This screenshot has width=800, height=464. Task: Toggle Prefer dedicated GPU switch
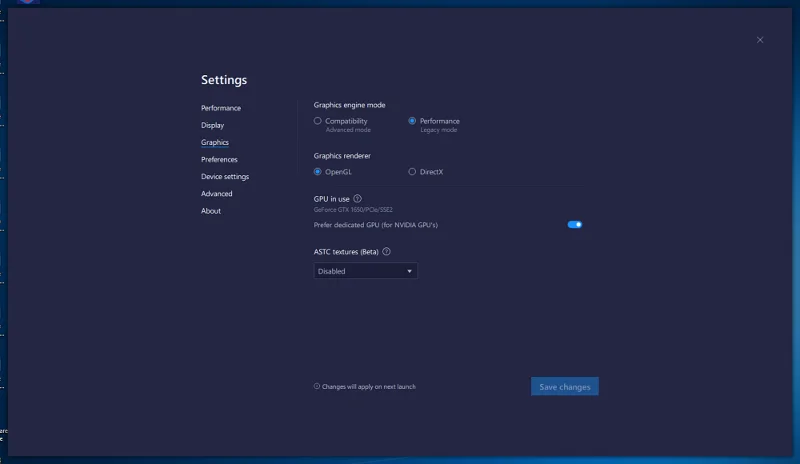click(574, 225)
